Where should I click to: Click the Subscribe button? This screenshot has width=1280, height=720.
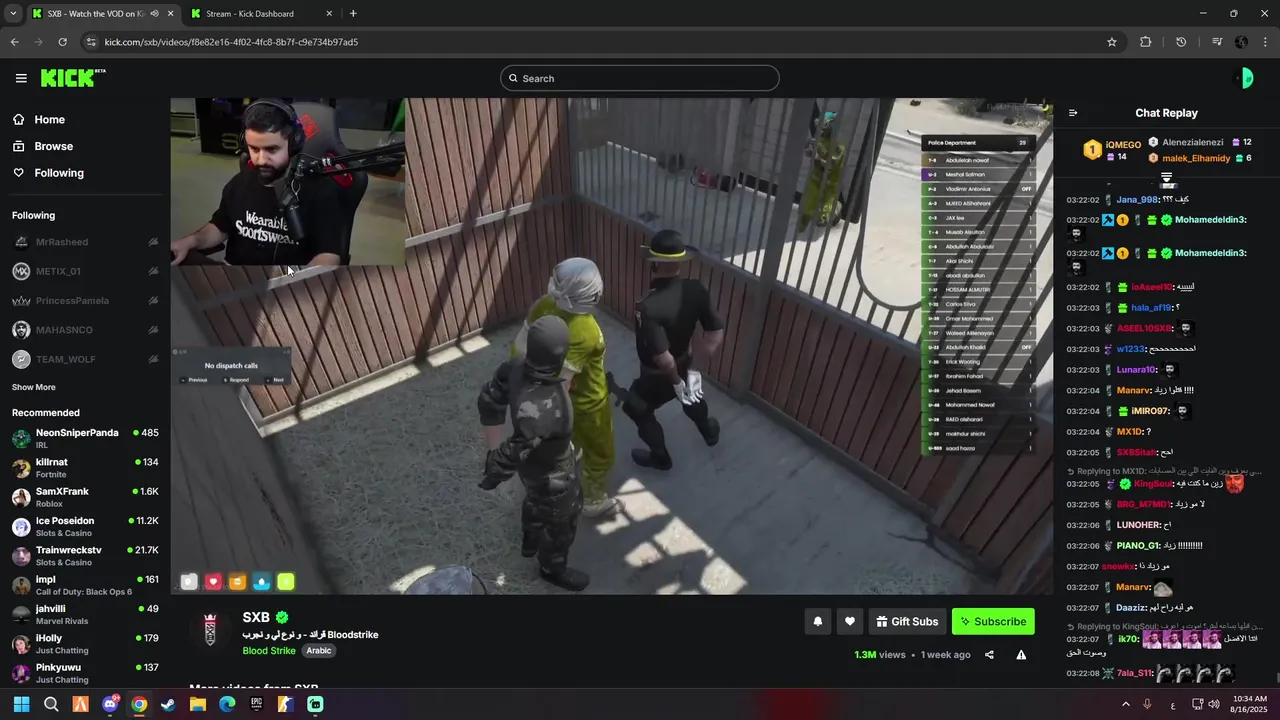(993, 621)
